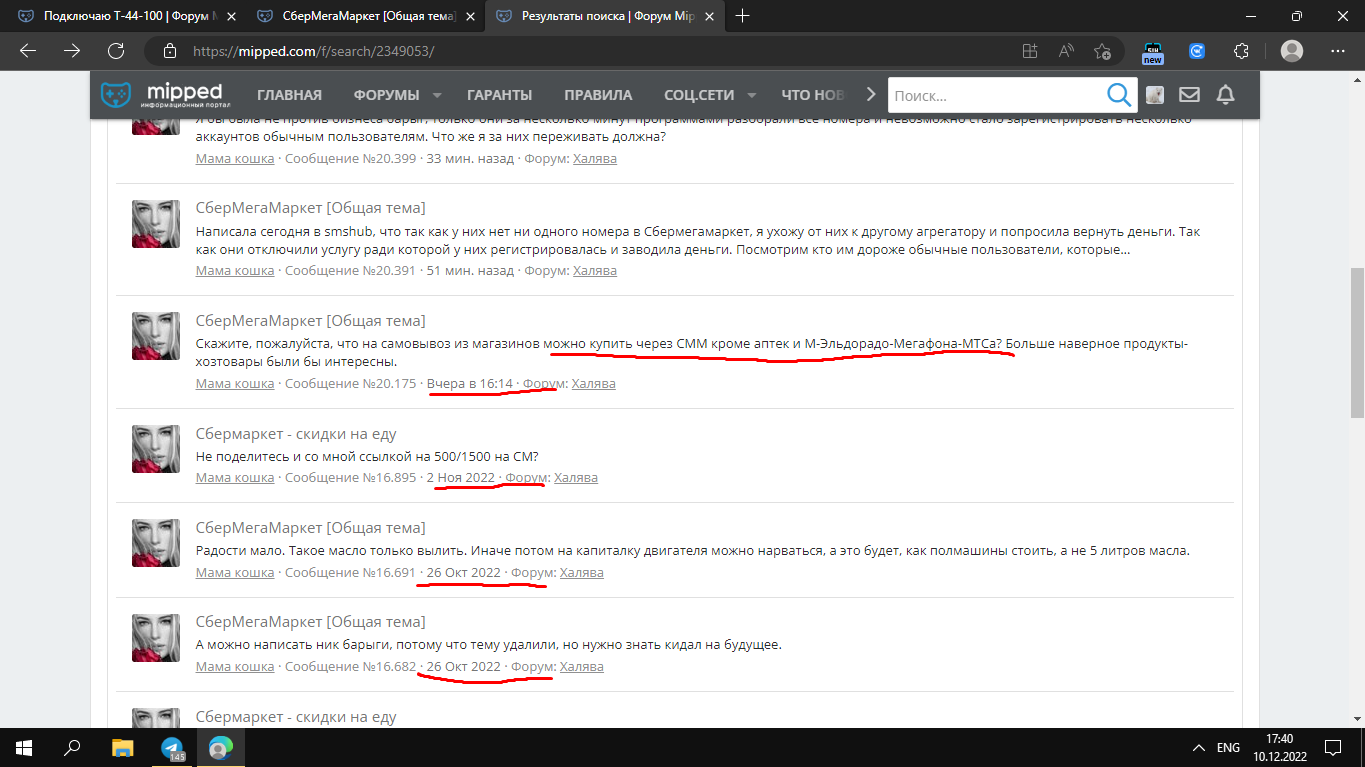
Task: Open the extension with the 'new' badge
Action: (x=1153, y=52)
